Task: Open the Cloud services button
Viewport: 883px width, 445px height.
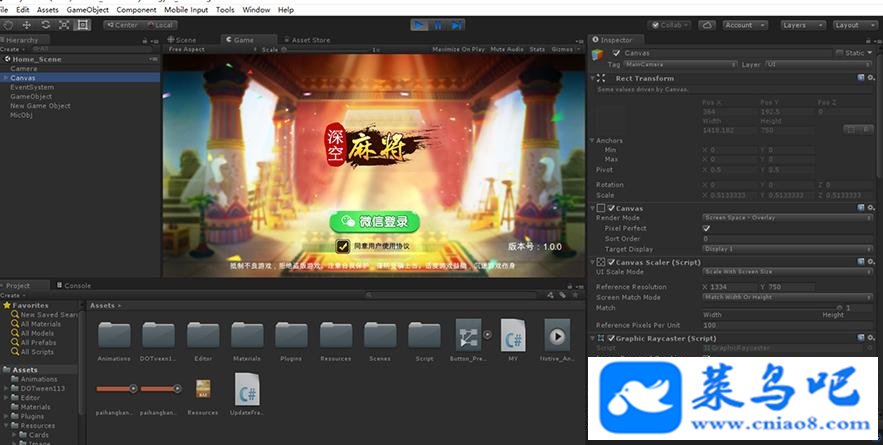Action: tap(707, 25)
